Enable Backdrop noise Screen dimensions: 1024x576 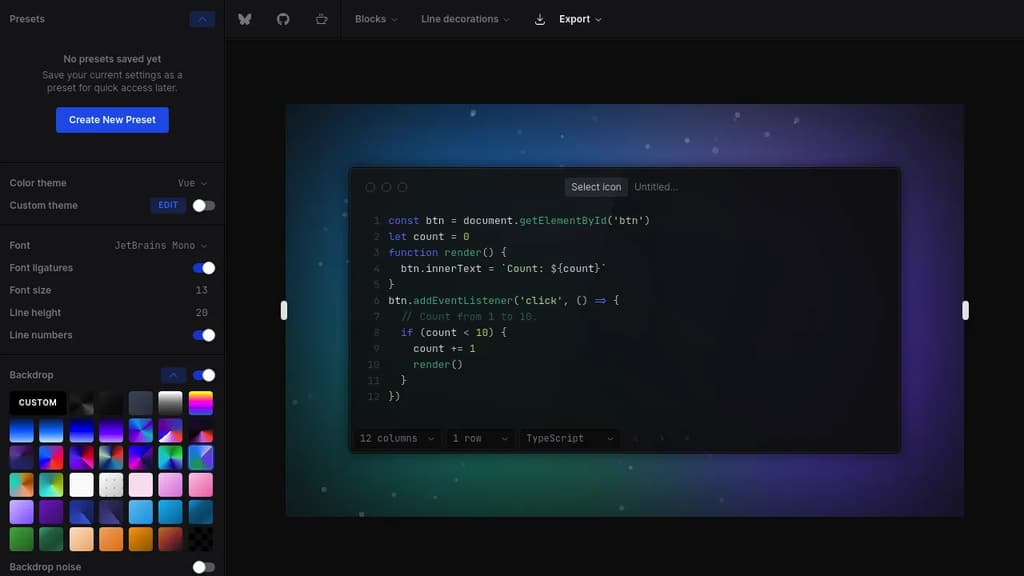tap(203, 566)
